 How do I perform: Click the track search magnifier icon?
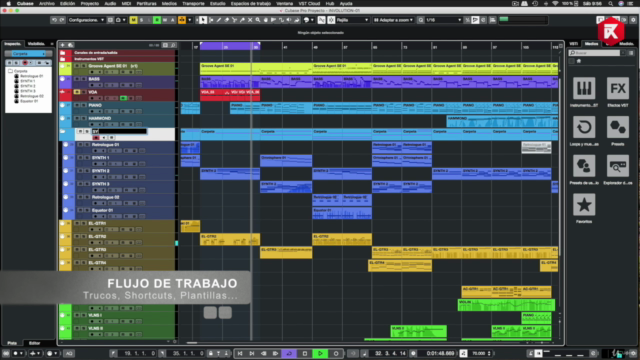(x=173, y=45)
